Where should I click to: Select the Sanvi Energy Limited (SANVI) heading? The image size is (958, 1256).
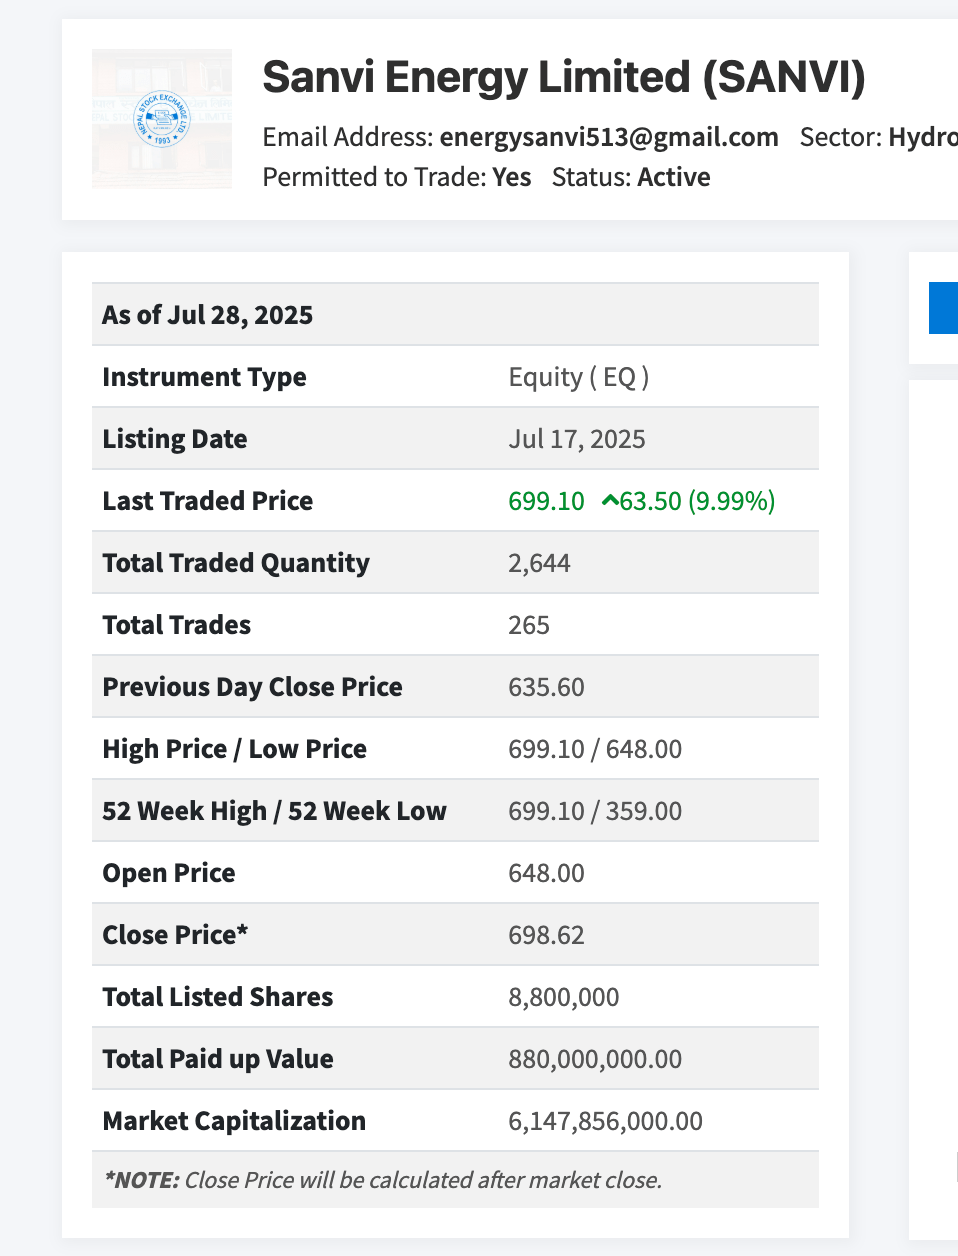564,77
